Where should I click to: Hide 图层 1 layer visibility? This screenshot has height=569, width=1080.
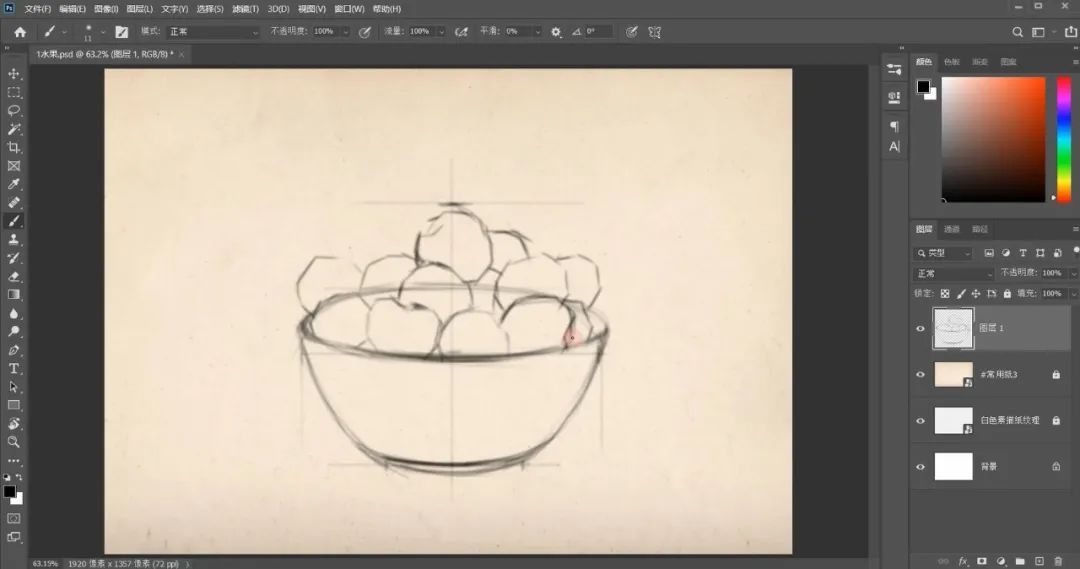coord(920,329)
